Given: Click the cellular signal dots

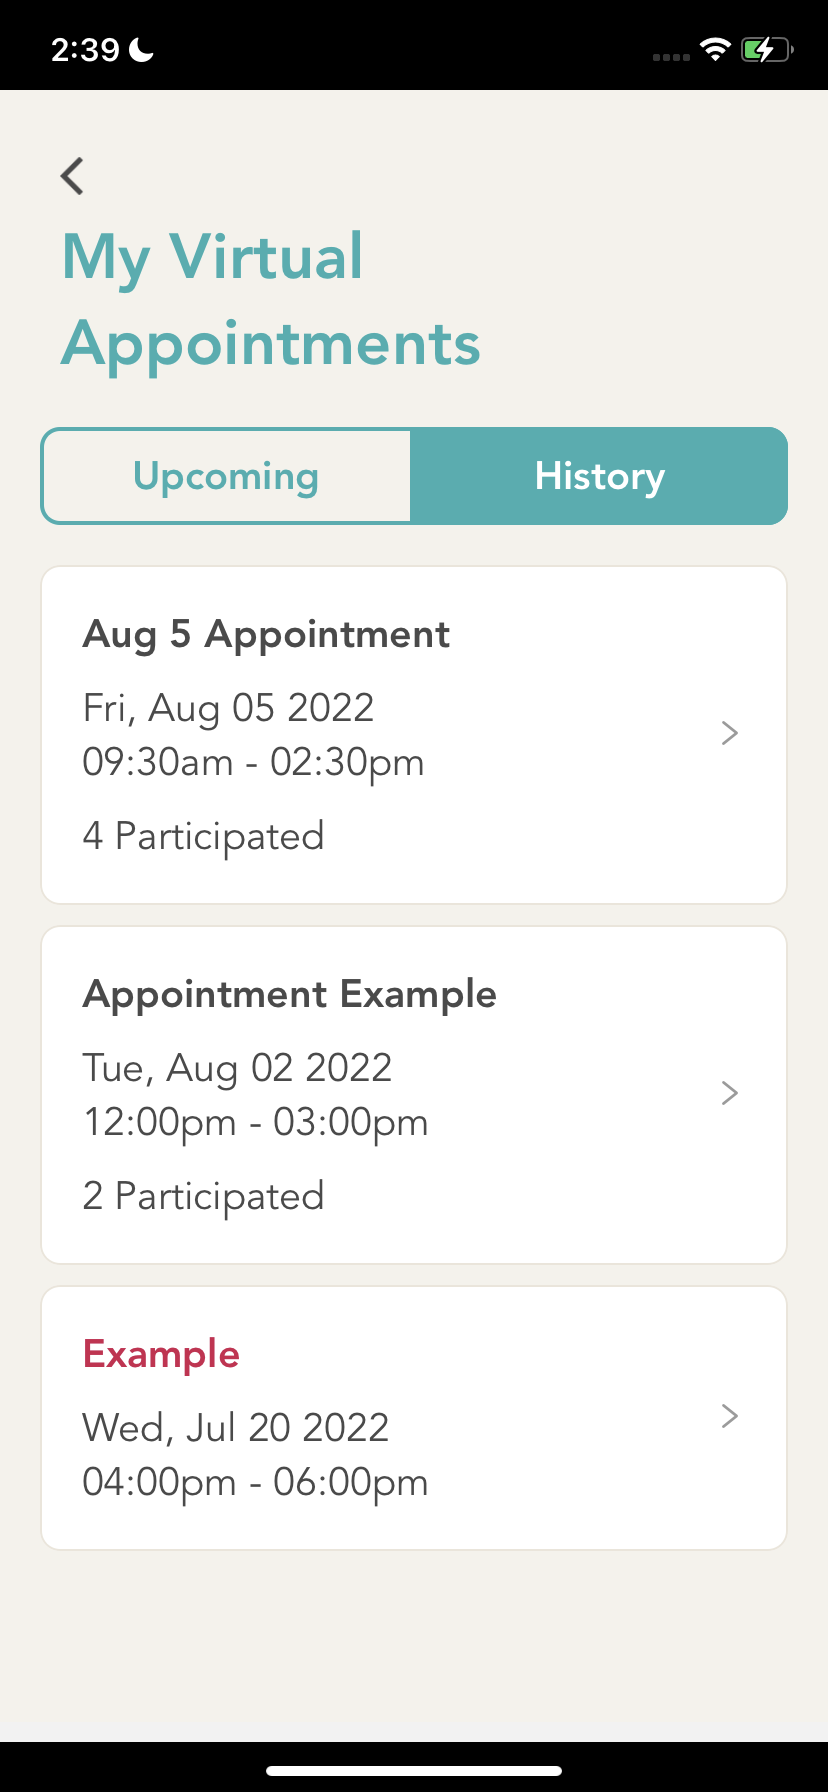Looking at the screenshot, I should [671, 57].
